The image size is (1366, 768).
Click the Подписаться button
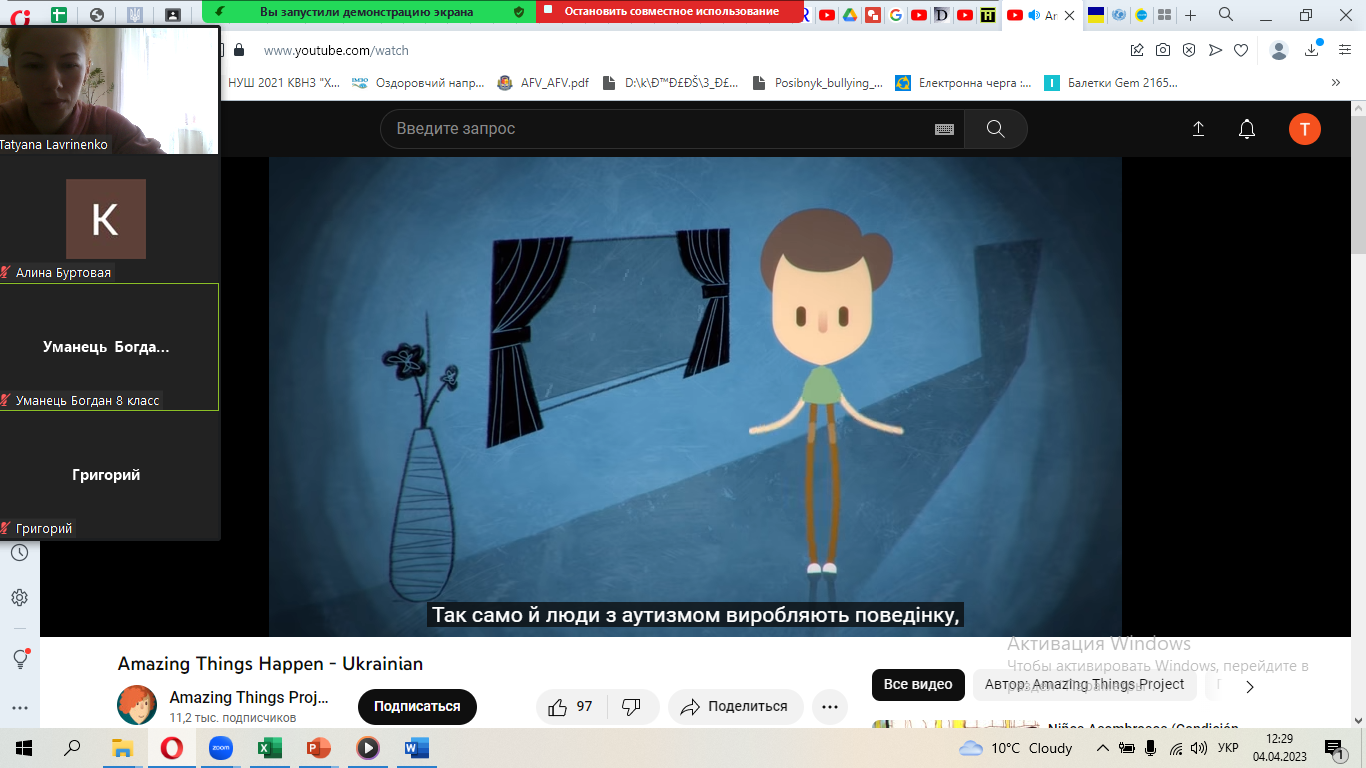[x=417, y=707]
